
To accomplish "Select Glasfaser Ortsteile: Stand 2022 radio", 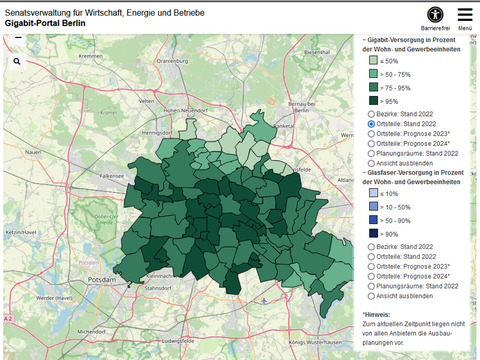I will click(x=371, y=257).
